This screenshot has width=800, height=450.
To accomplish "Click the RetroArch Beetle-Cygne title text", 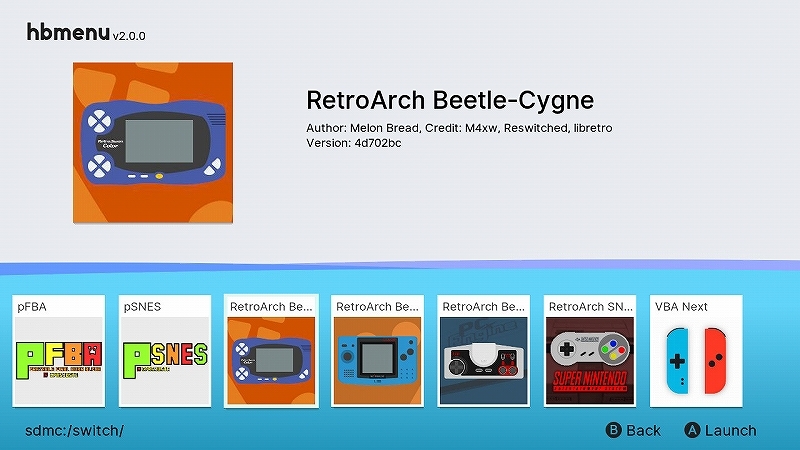I will click(x=450, y=100).
